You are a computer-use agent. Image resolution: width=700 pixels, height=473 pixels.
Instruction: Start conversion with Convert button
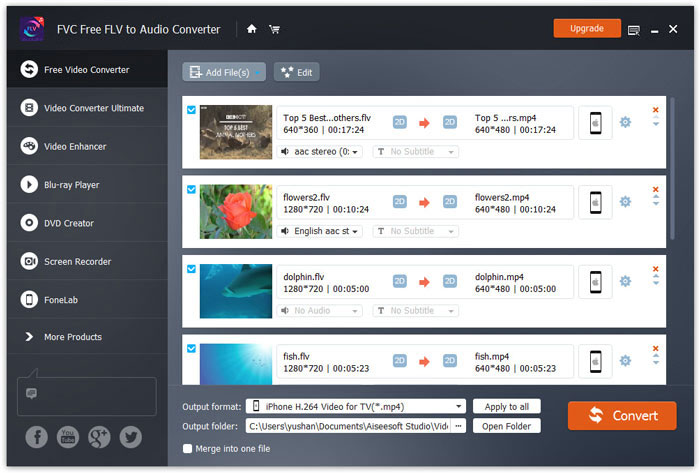(622, 415)
